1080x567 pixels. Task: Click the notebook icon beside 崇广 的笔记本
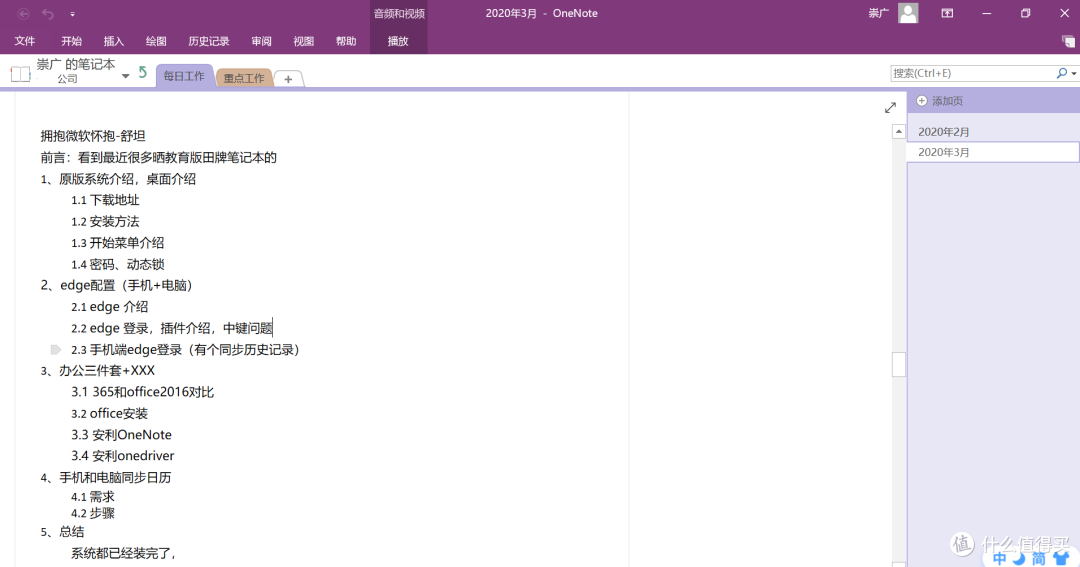(21, 74)
